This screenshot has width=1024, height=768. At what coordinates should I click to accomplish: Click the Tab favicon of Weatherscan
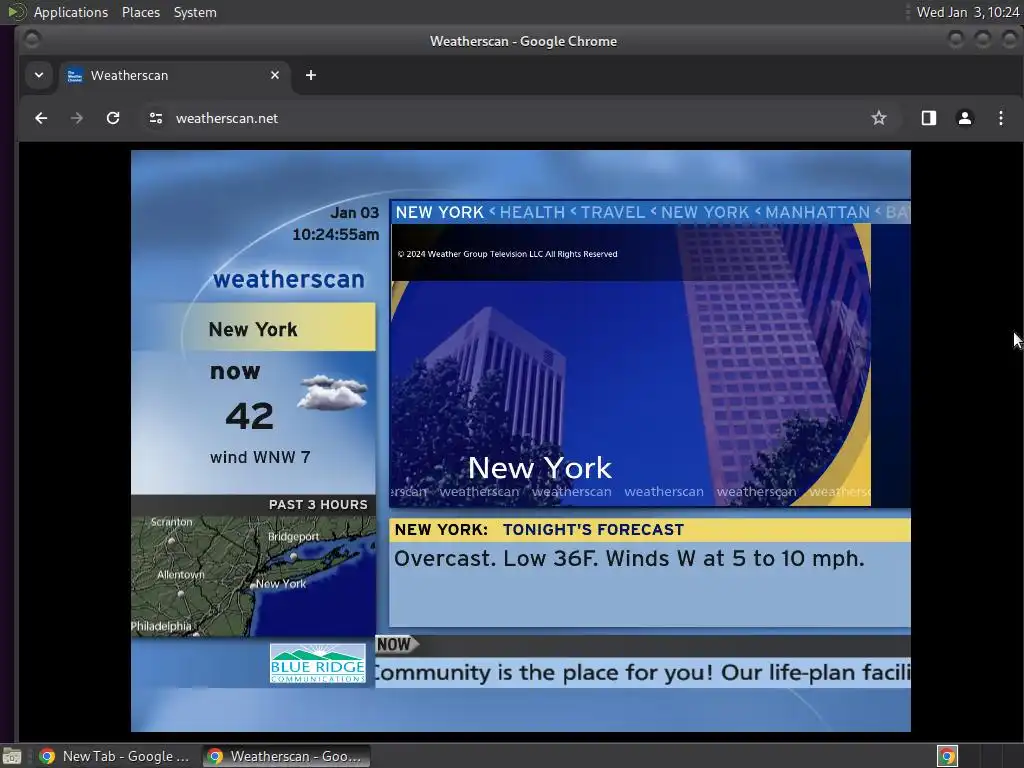pos(75,76)
